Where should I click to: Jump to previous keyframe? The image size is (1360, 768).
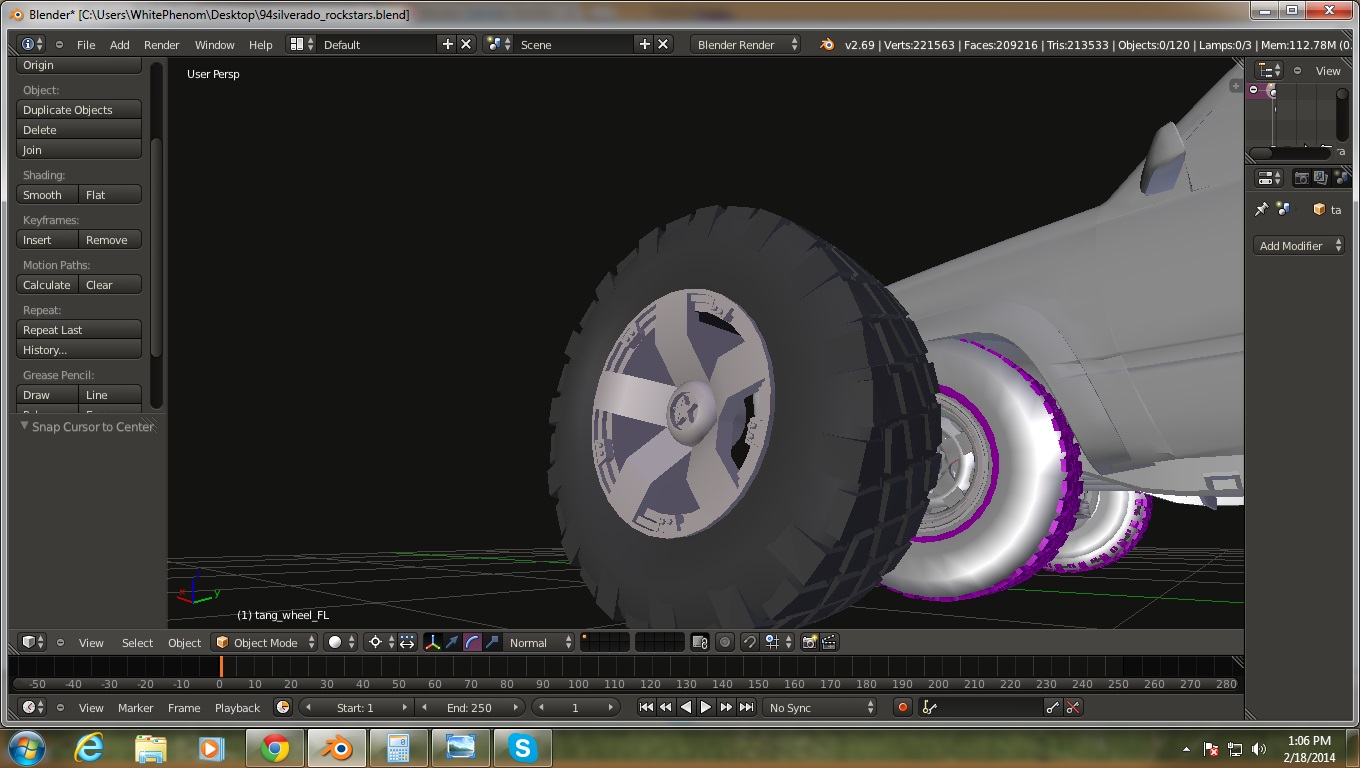click(666, 707)
